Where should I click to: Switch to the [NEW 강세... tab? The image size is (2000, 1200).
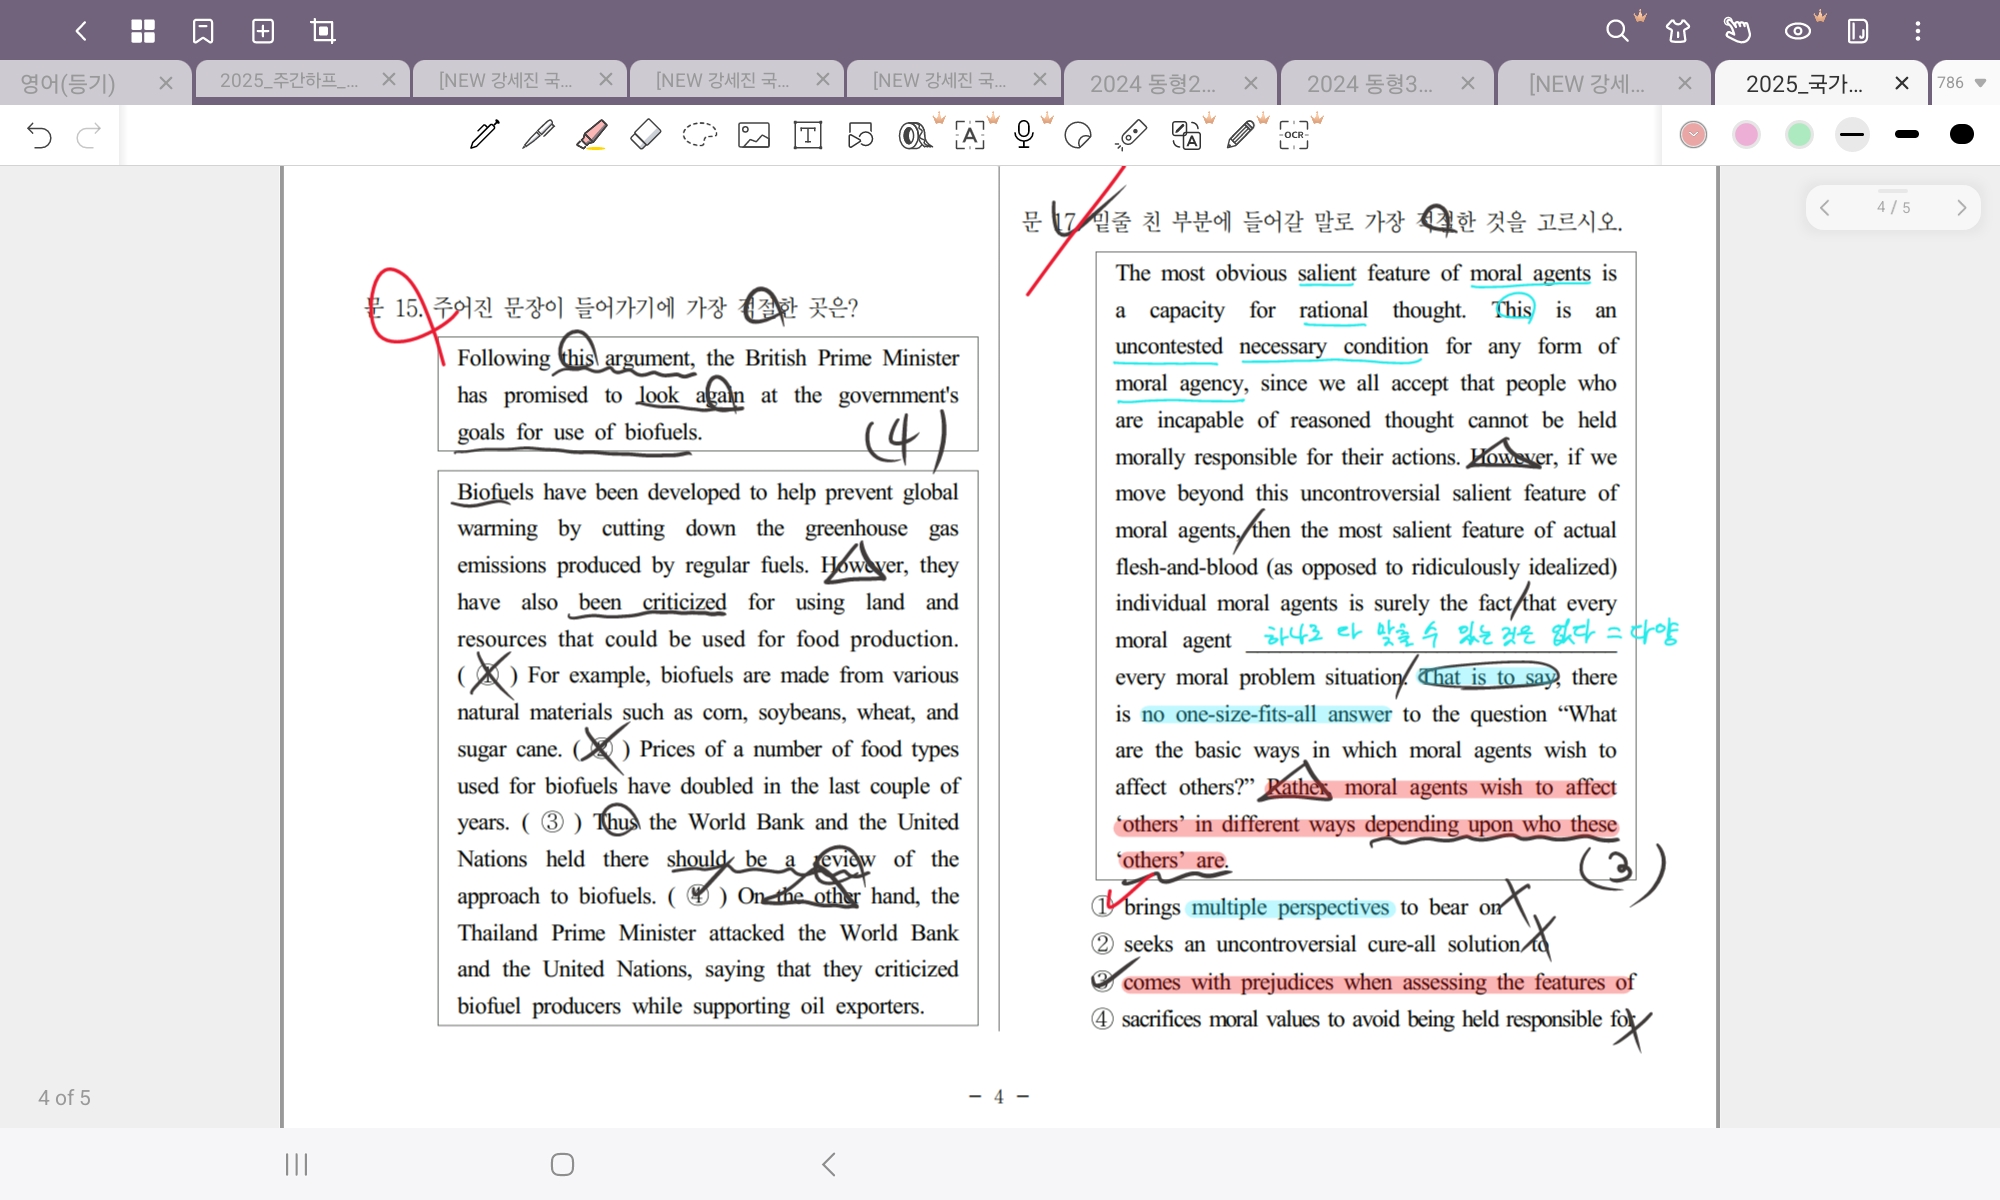[1586, 84]
